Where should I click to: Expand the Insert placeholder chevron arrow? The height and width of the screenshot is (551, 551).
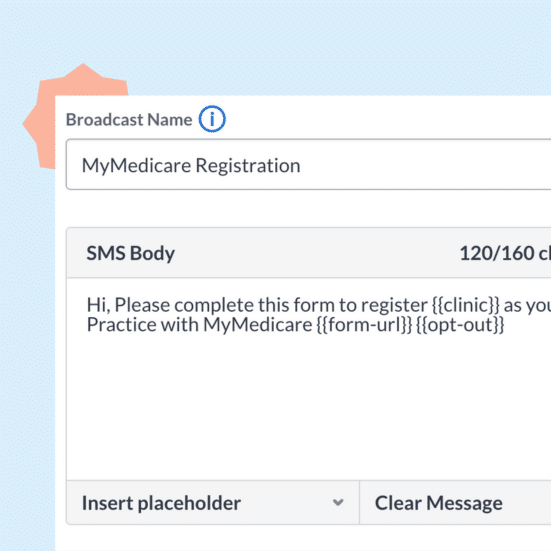(x=338, y=503)
